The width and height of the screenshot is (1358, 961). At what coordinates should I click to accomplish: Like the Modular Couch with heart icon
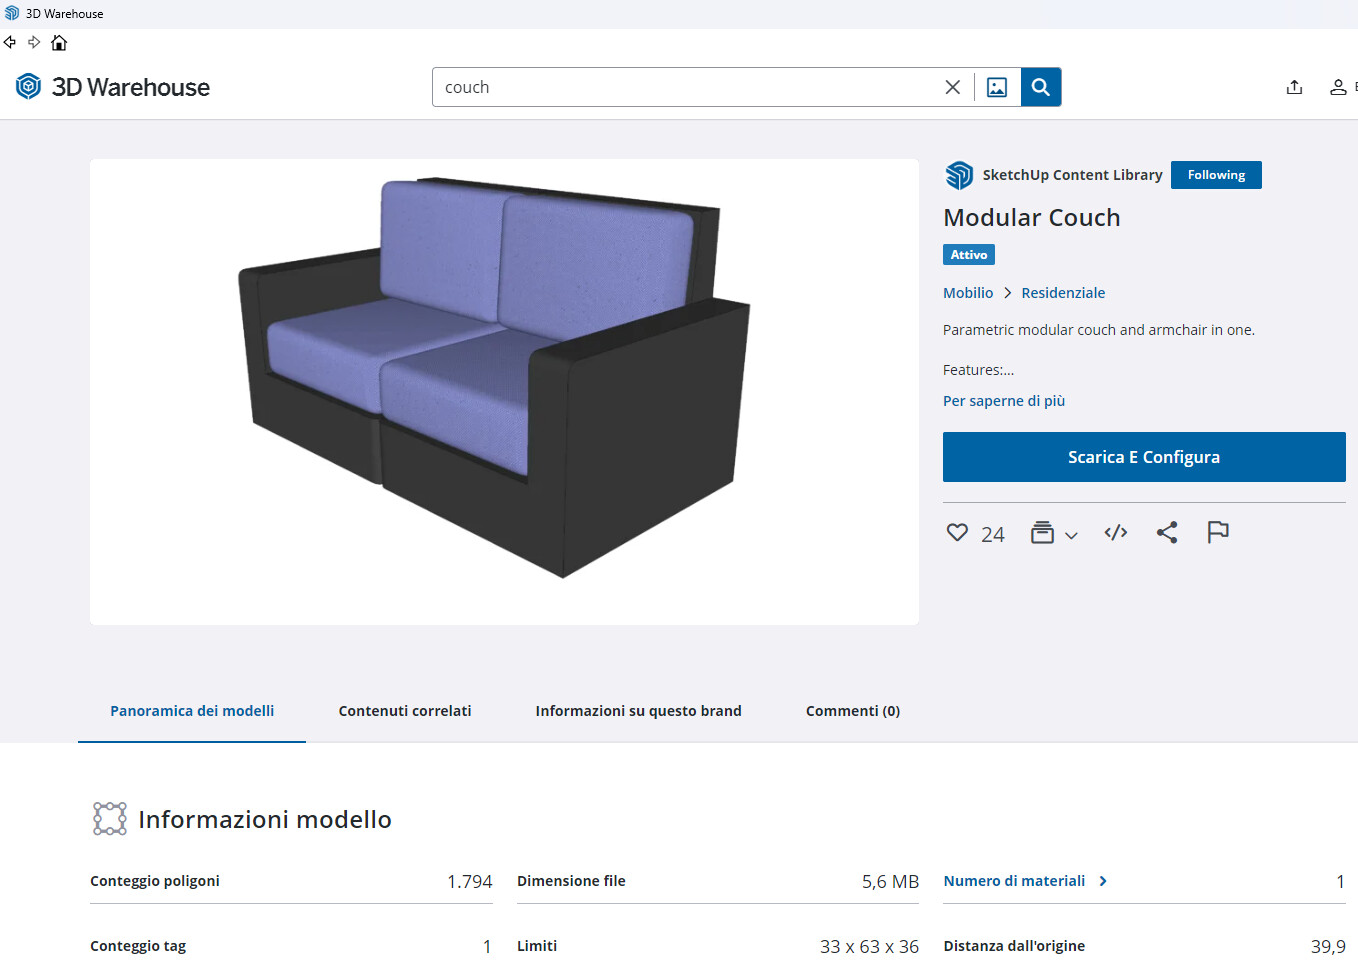click(957, 533)
